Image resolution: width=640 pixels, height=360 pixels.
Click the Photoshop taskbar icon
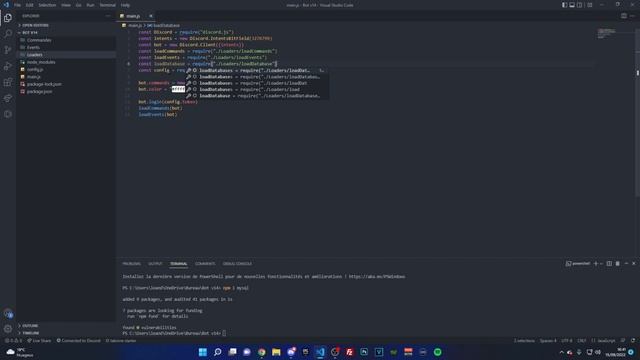click(364, 352)
